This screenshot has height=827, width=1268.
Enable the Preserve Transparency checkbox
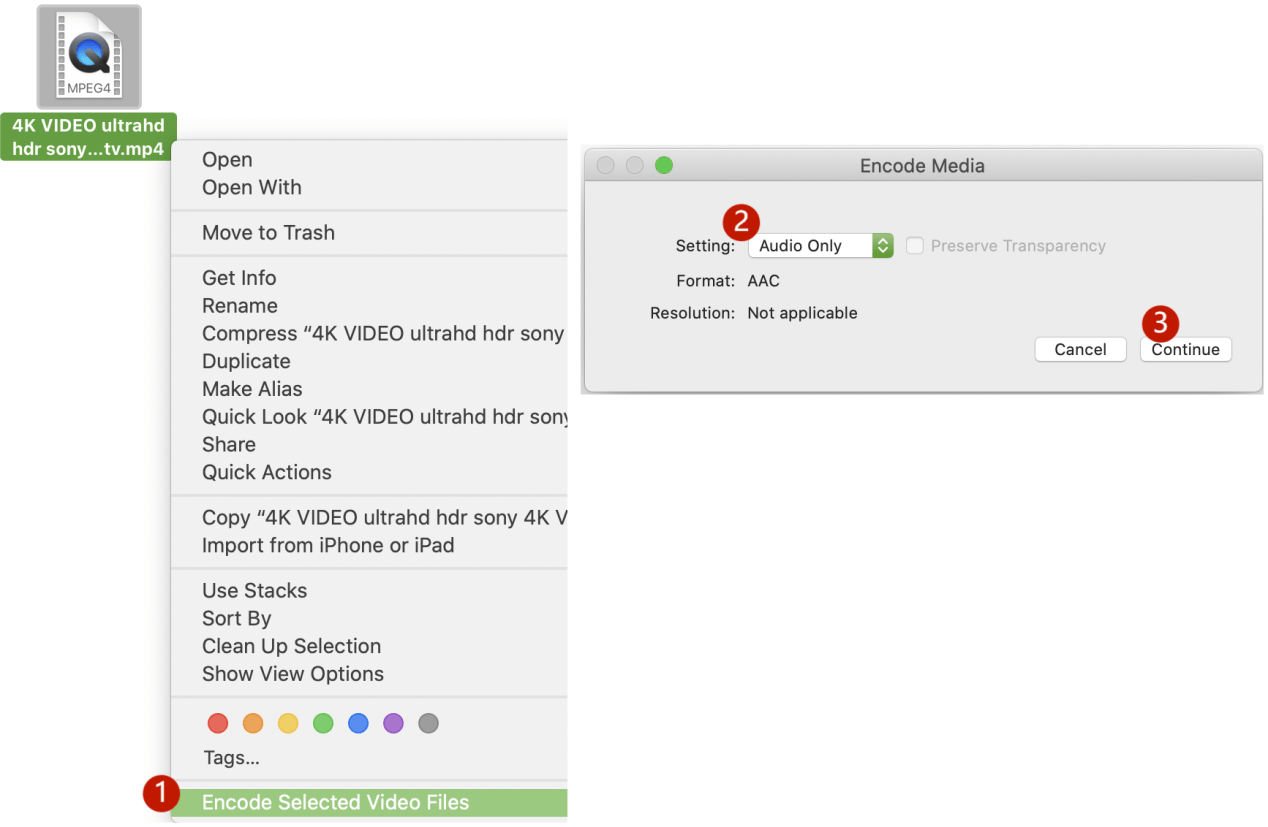(914, 246)
